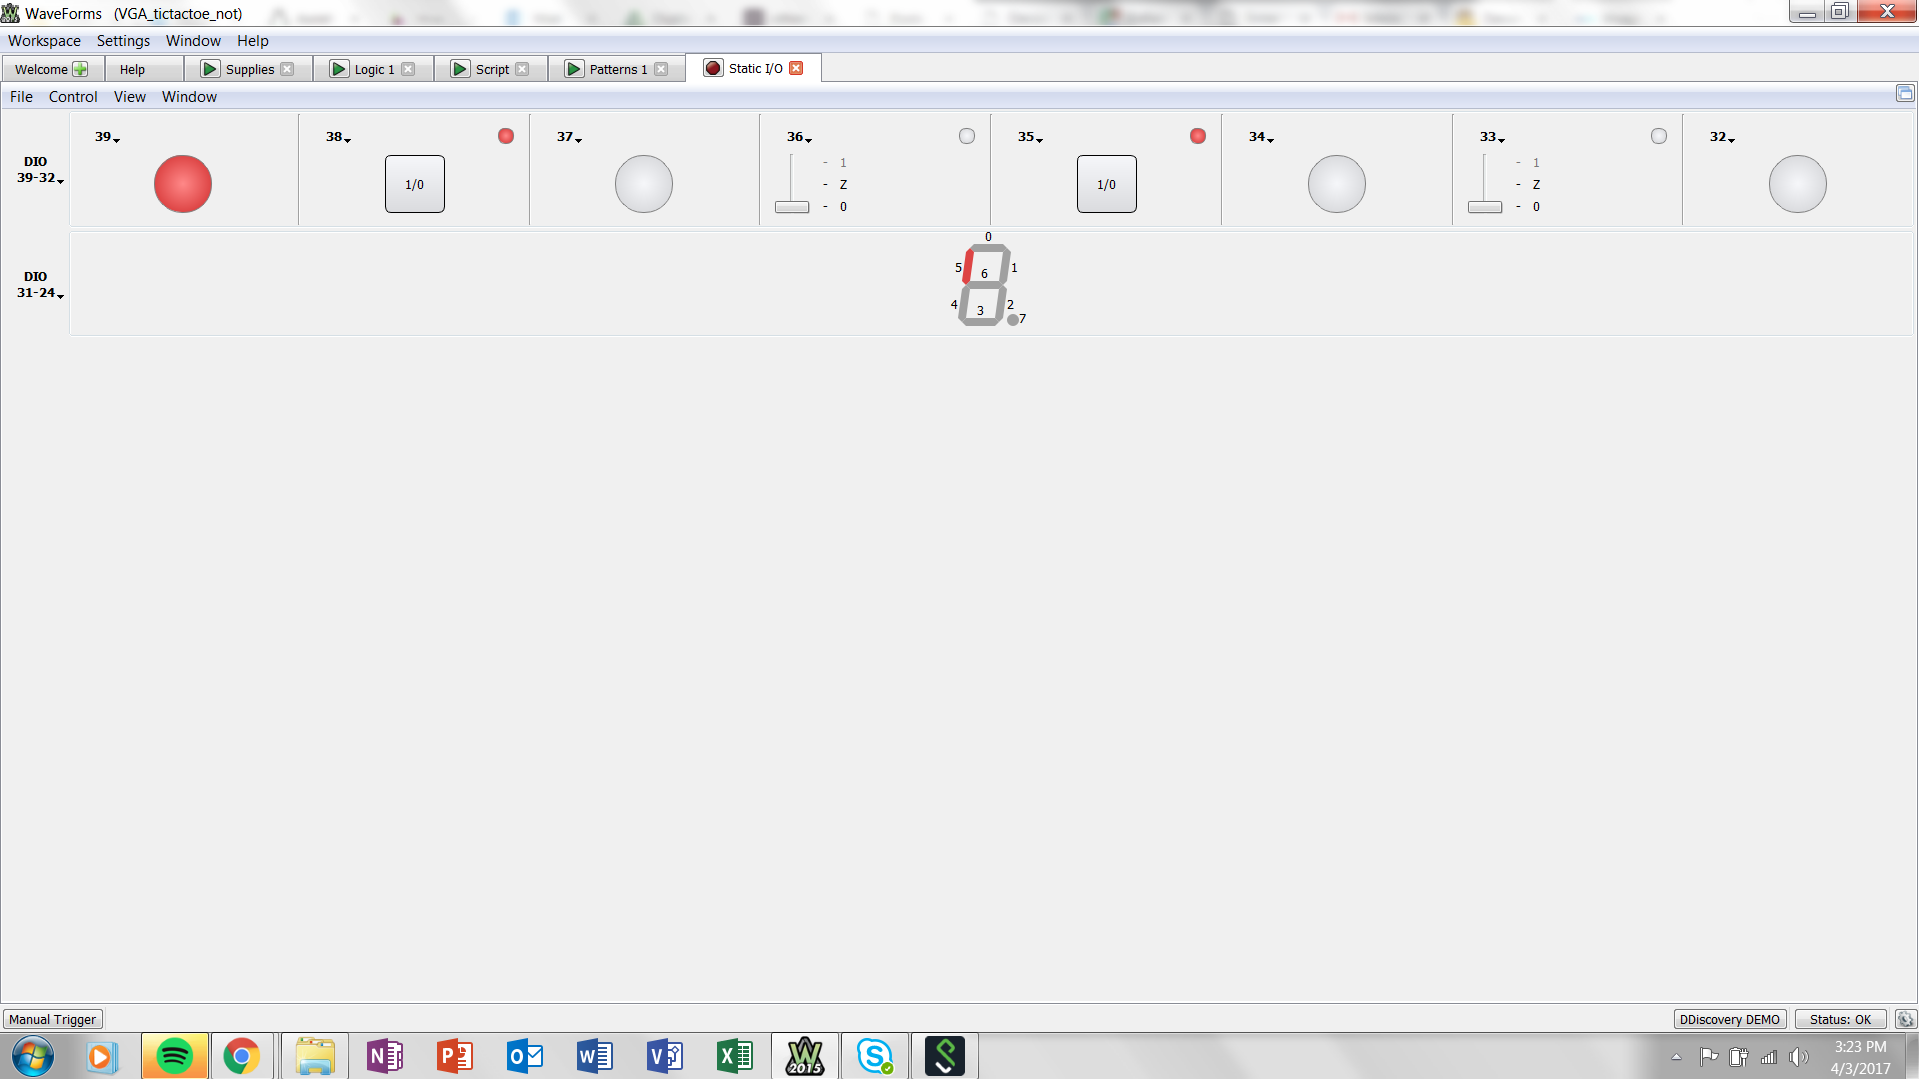The image size is (1919, 1079).
Task: Close the Script tab
Action: click(522, 69)
